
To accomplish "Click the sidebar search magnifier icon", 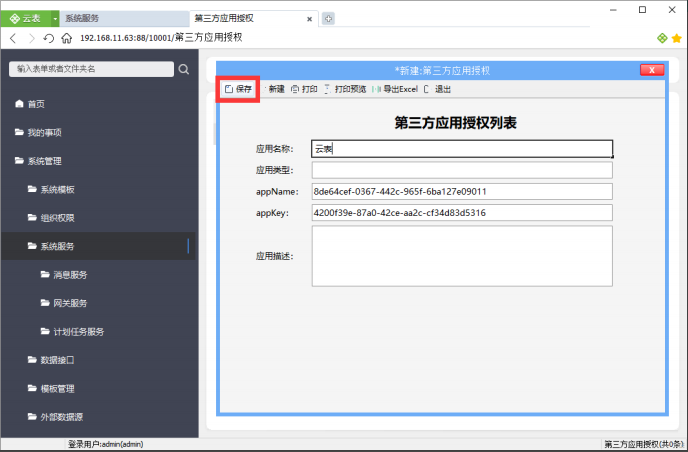I will (x=184, y=69).
